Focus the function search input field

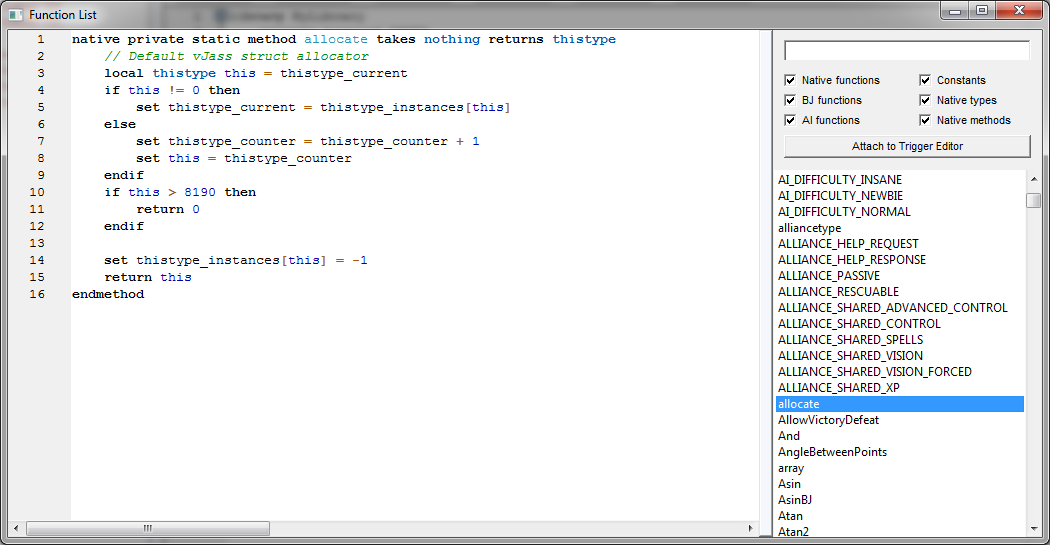tap(907, 50)
